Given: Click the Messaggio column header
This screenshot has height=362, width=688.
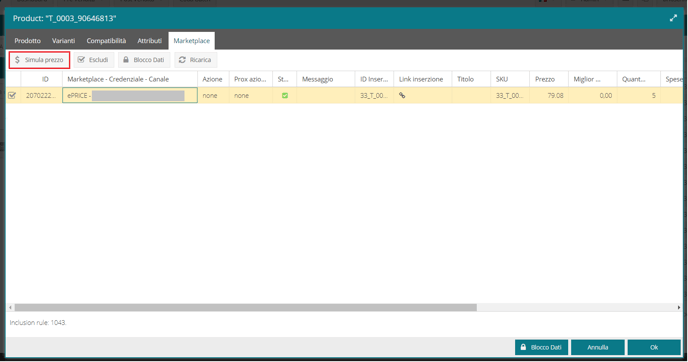Looking at the screenshot, I should (x=326, y=79).
